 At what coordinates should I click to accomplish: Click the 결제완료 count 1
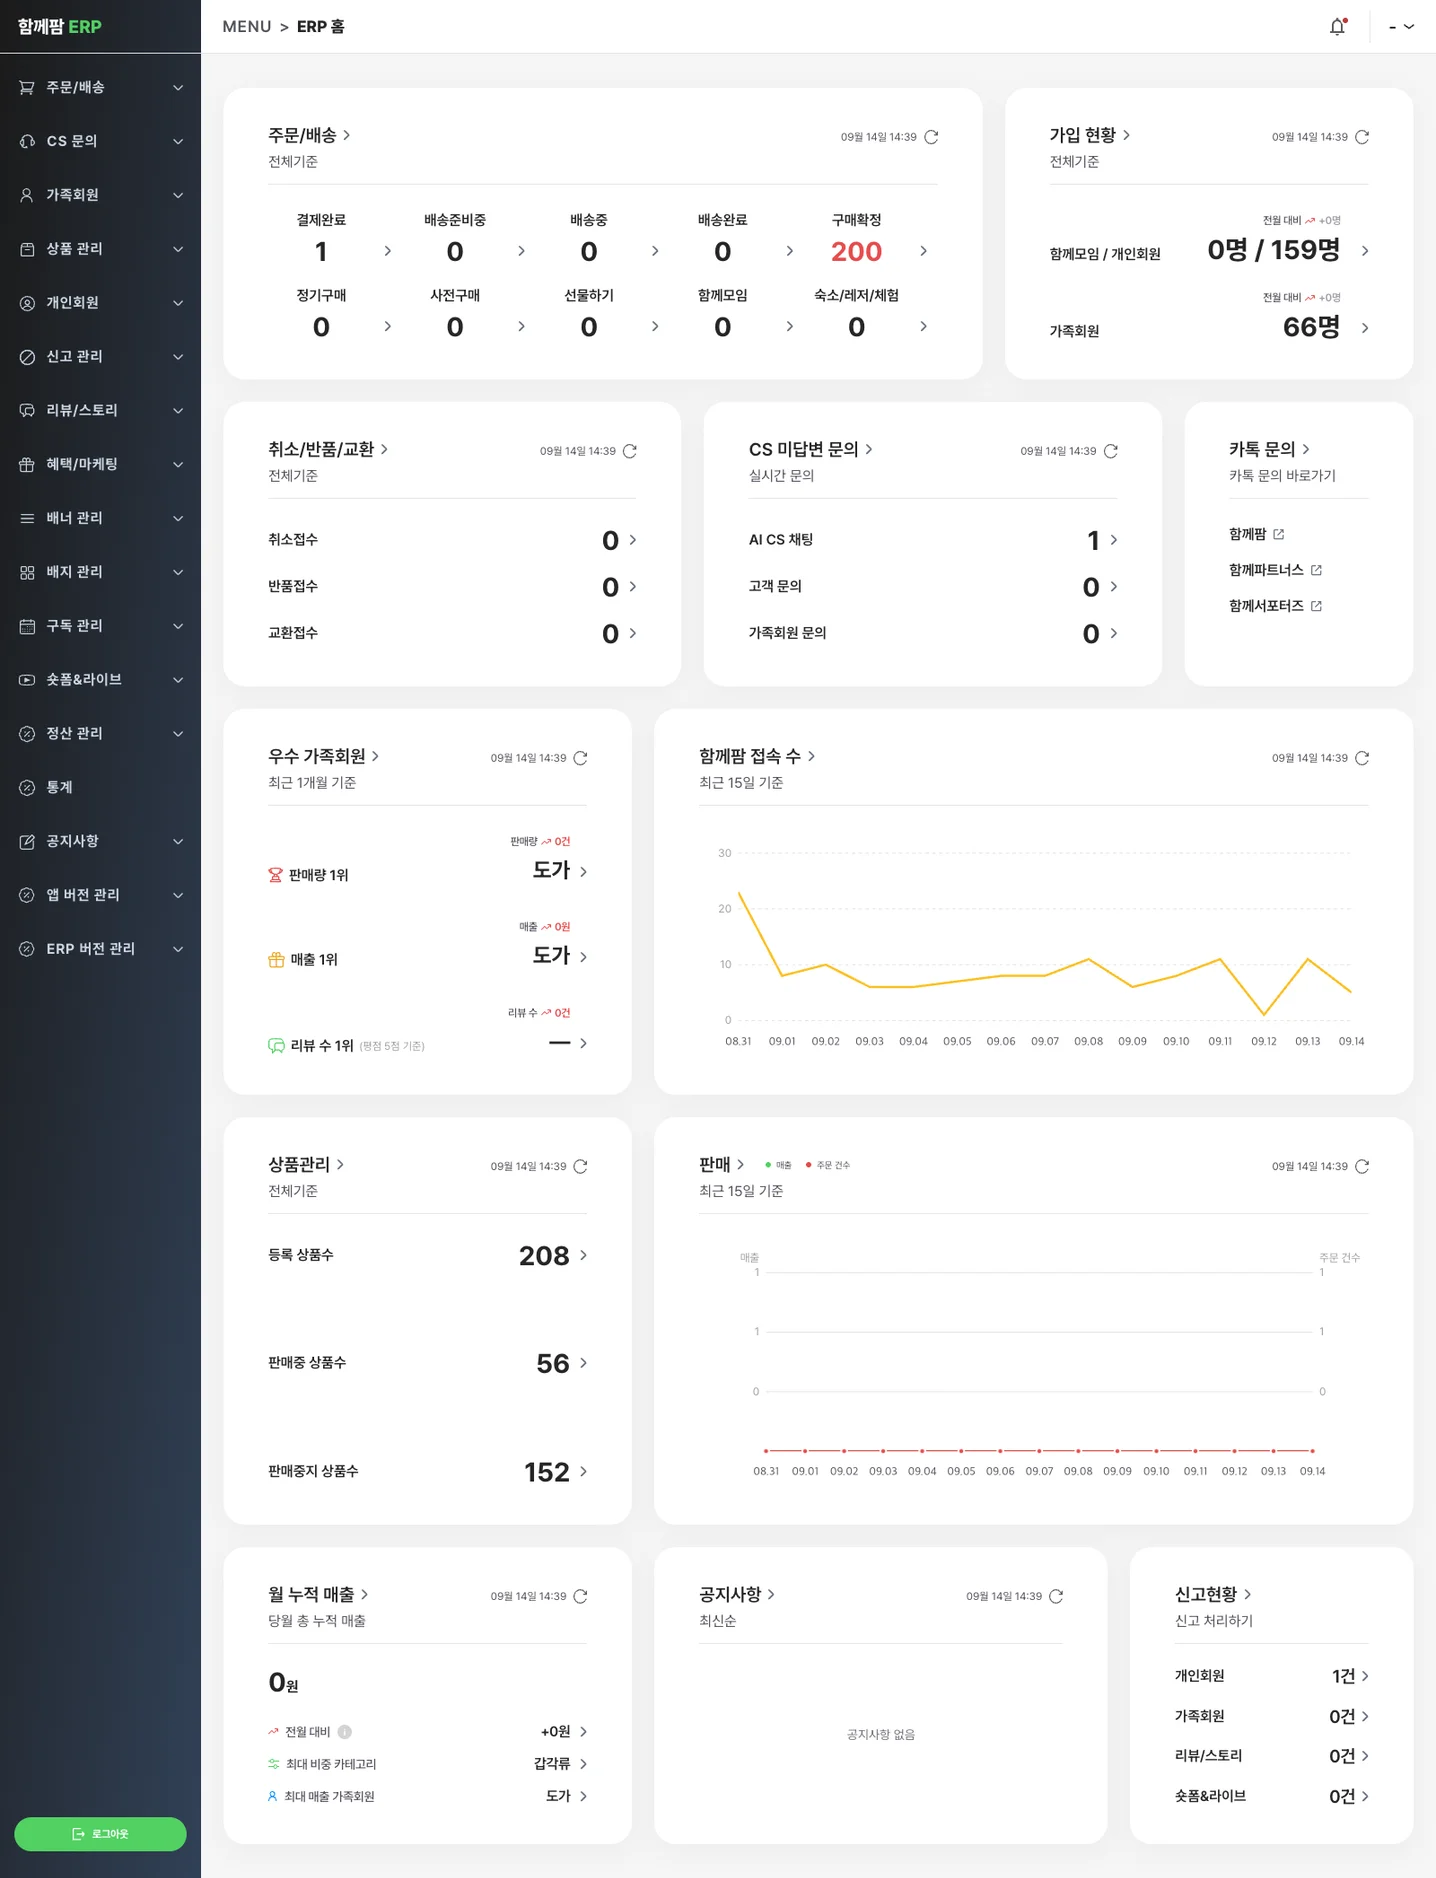(x=321, y=252)
